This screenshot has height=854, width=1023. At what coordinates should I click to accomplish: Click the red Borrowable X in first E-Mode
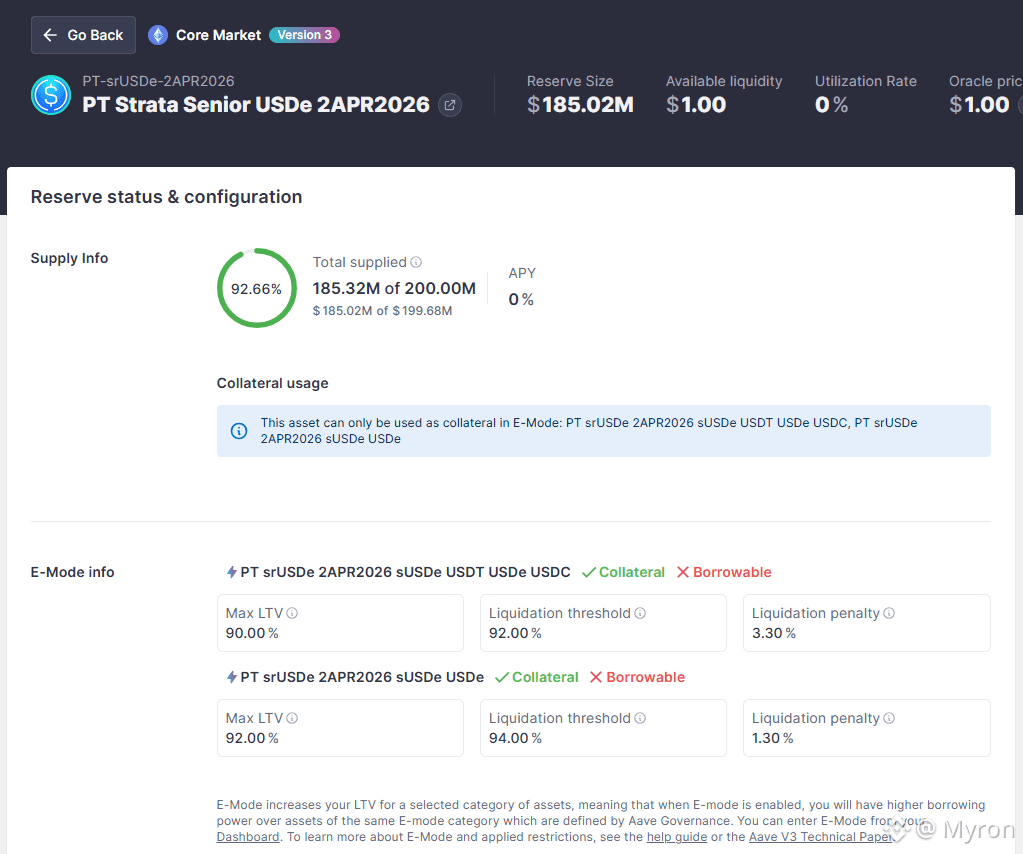click(683, 572)
